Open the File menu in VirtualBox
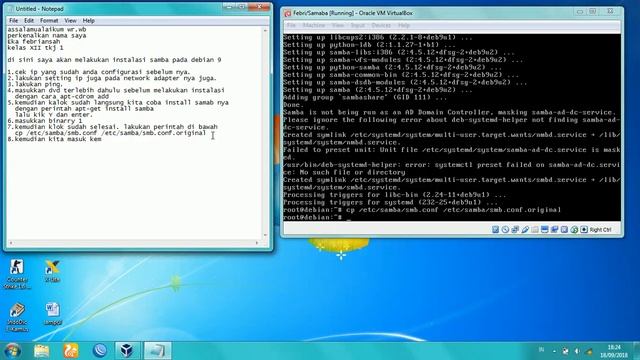Viewport: 640px width, 360px height. tap(291, 25)
